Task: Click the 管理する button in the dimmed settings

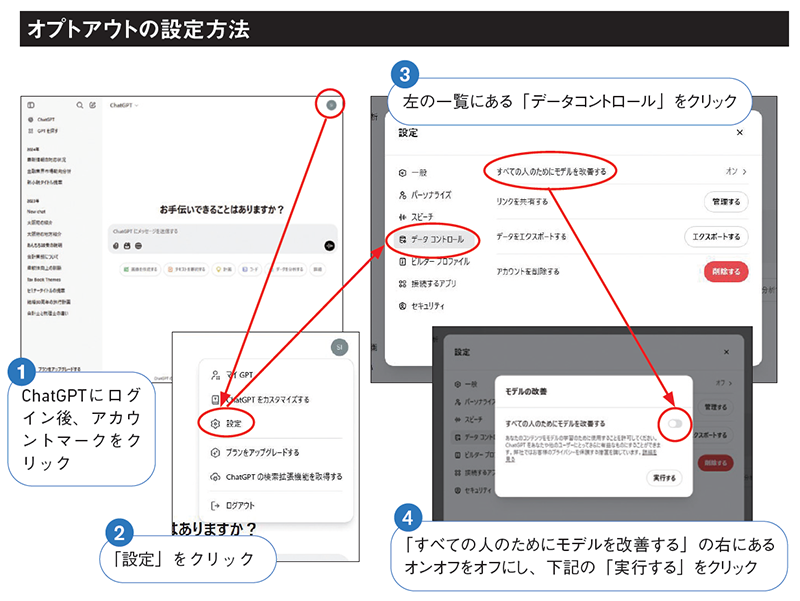Action: point(716,407)
